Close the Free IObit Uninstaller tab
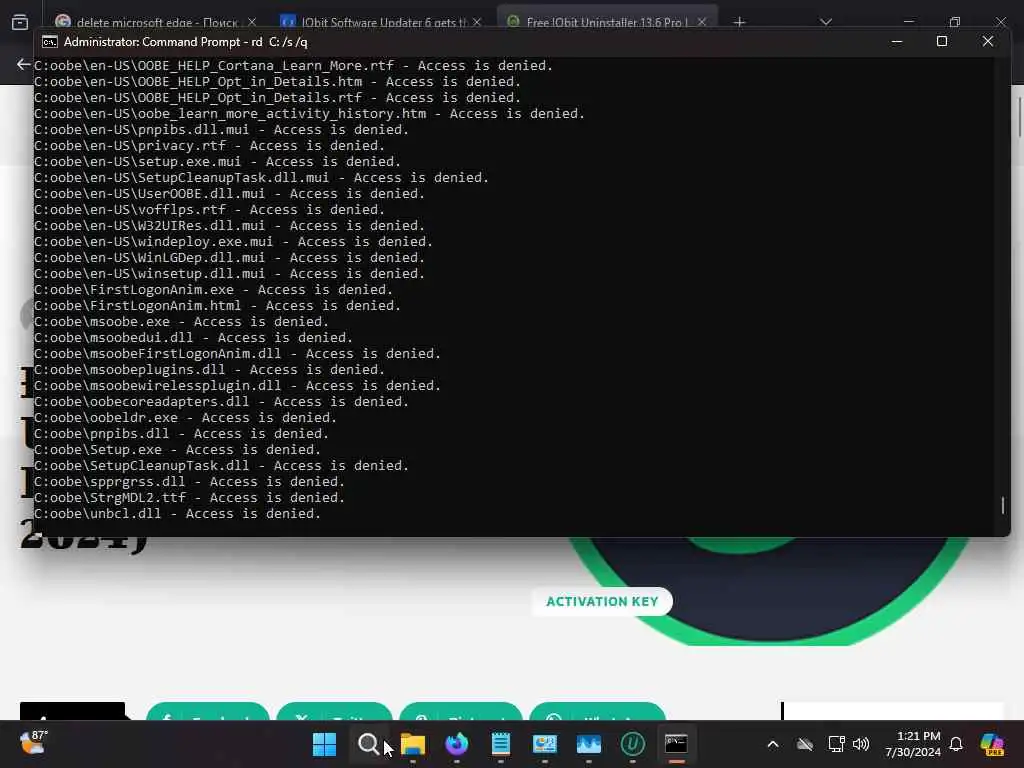This screenshot has width=1024, height=768. [x=701, y=22]
